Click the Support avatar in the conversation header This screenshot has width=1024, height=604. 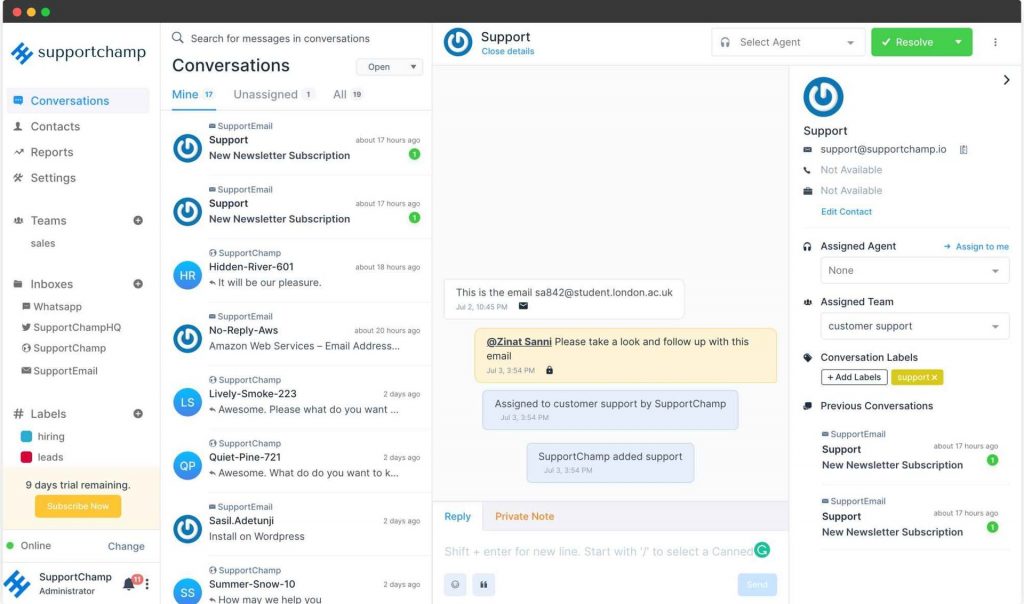tap(458, 42)
